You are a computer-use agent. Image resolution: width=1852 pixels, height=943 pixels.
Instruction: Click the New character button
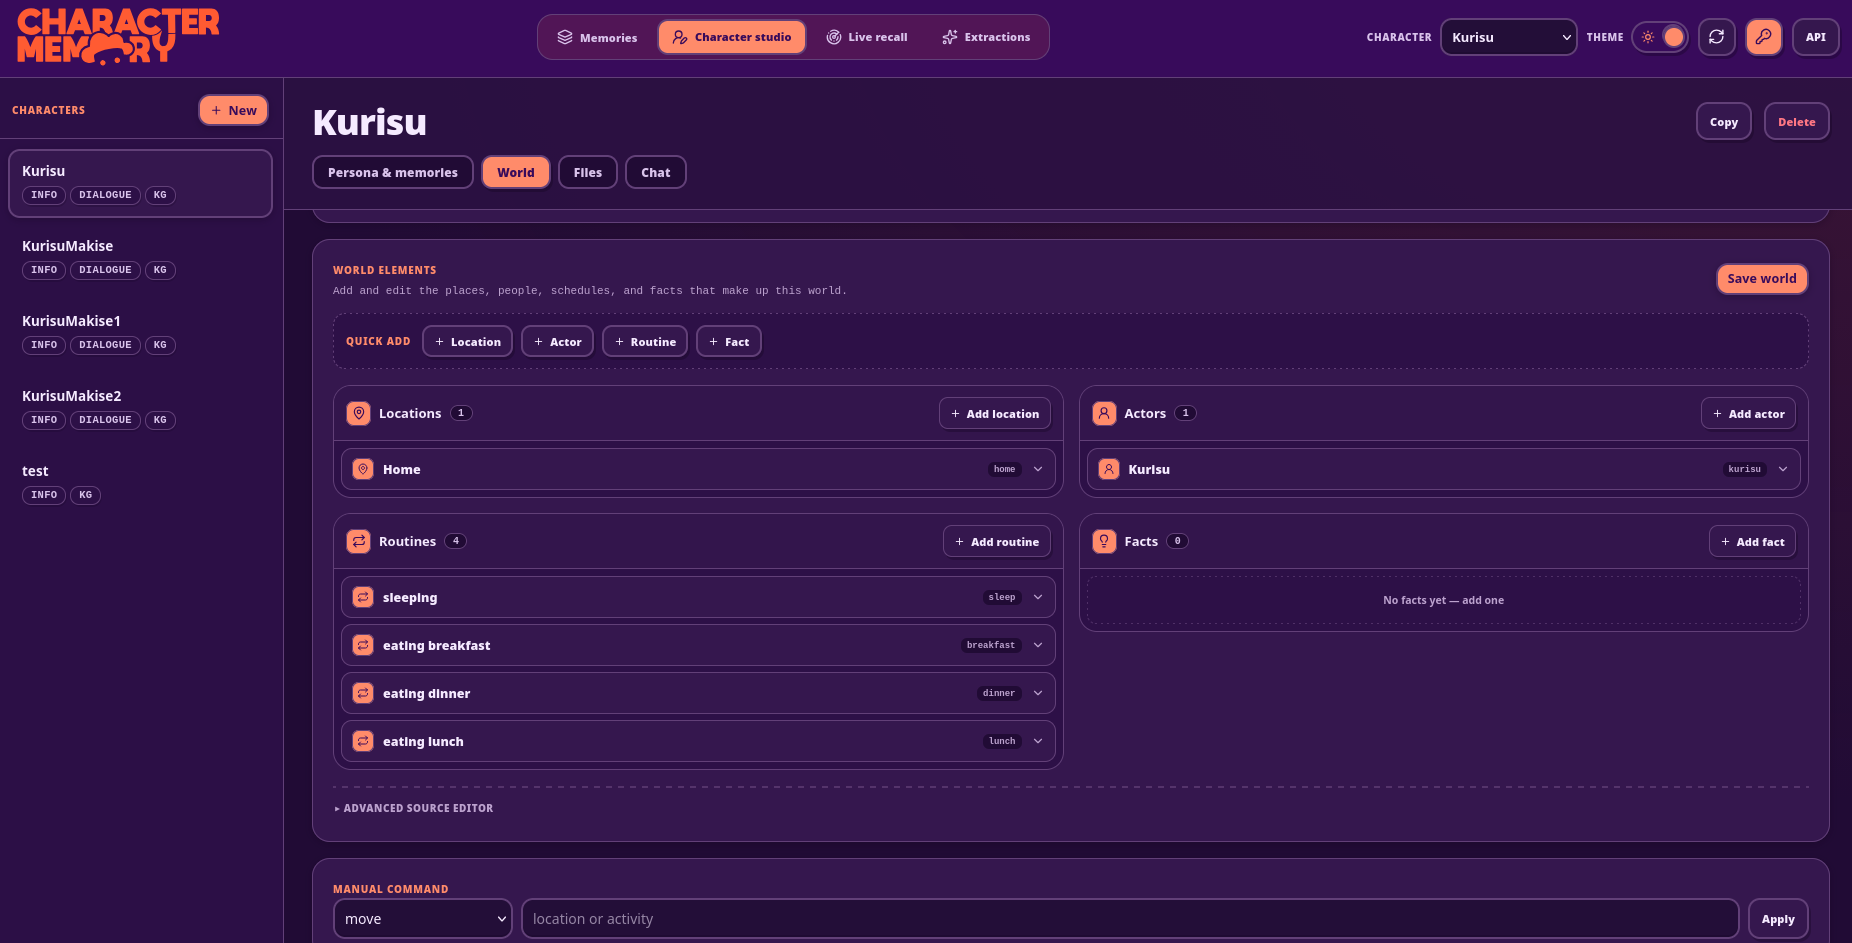[234, 110]
